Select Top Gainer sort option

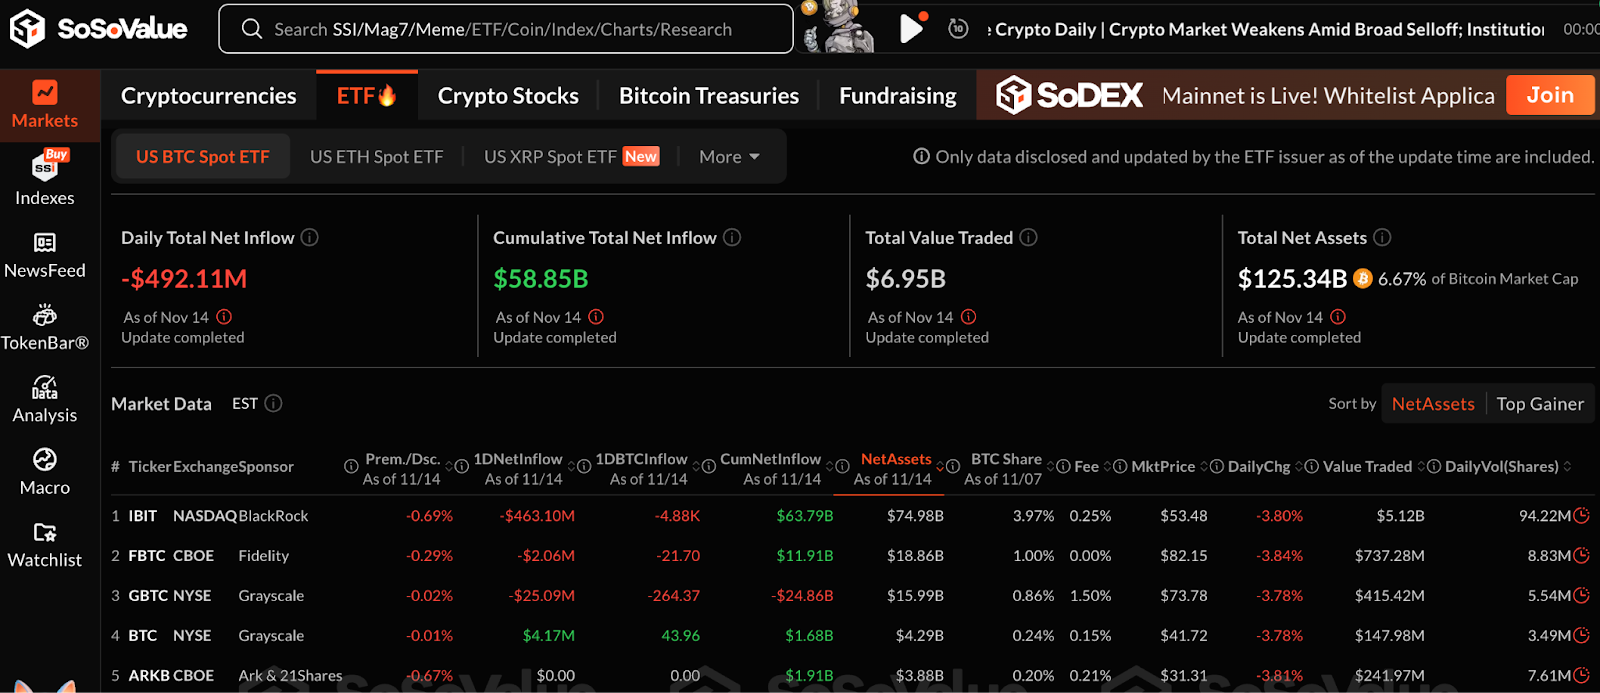click(1540, 404)
